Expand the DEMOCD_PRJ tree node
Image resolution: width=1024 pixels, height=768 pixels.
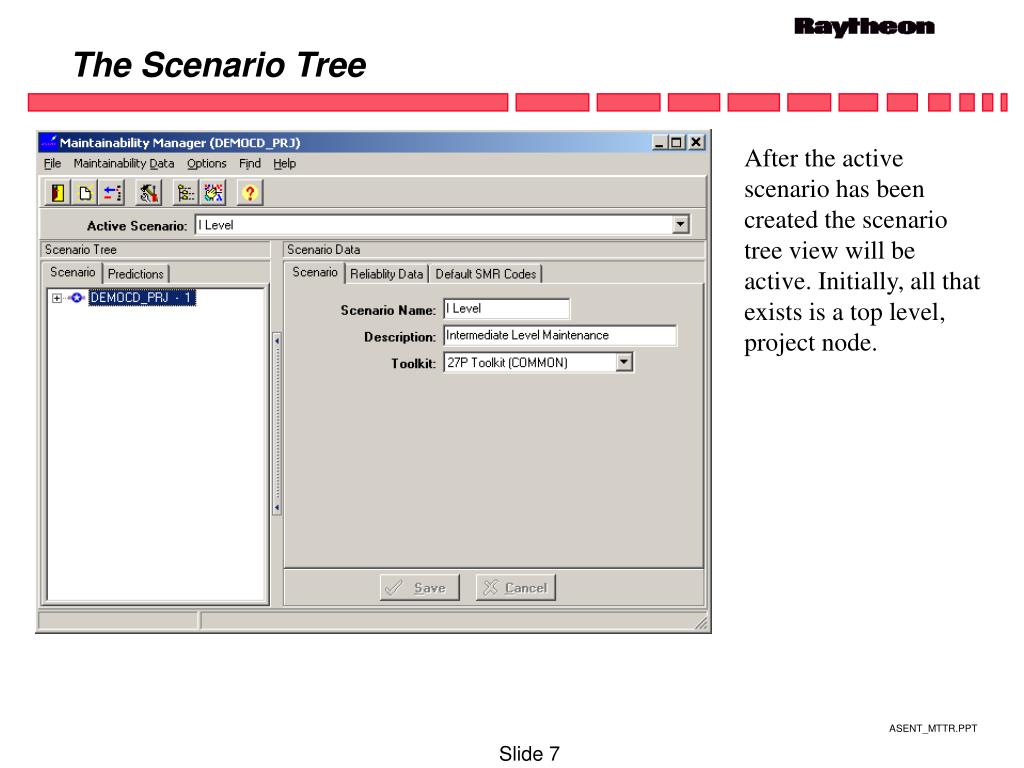pyautogui.click(x=57, y=298)
